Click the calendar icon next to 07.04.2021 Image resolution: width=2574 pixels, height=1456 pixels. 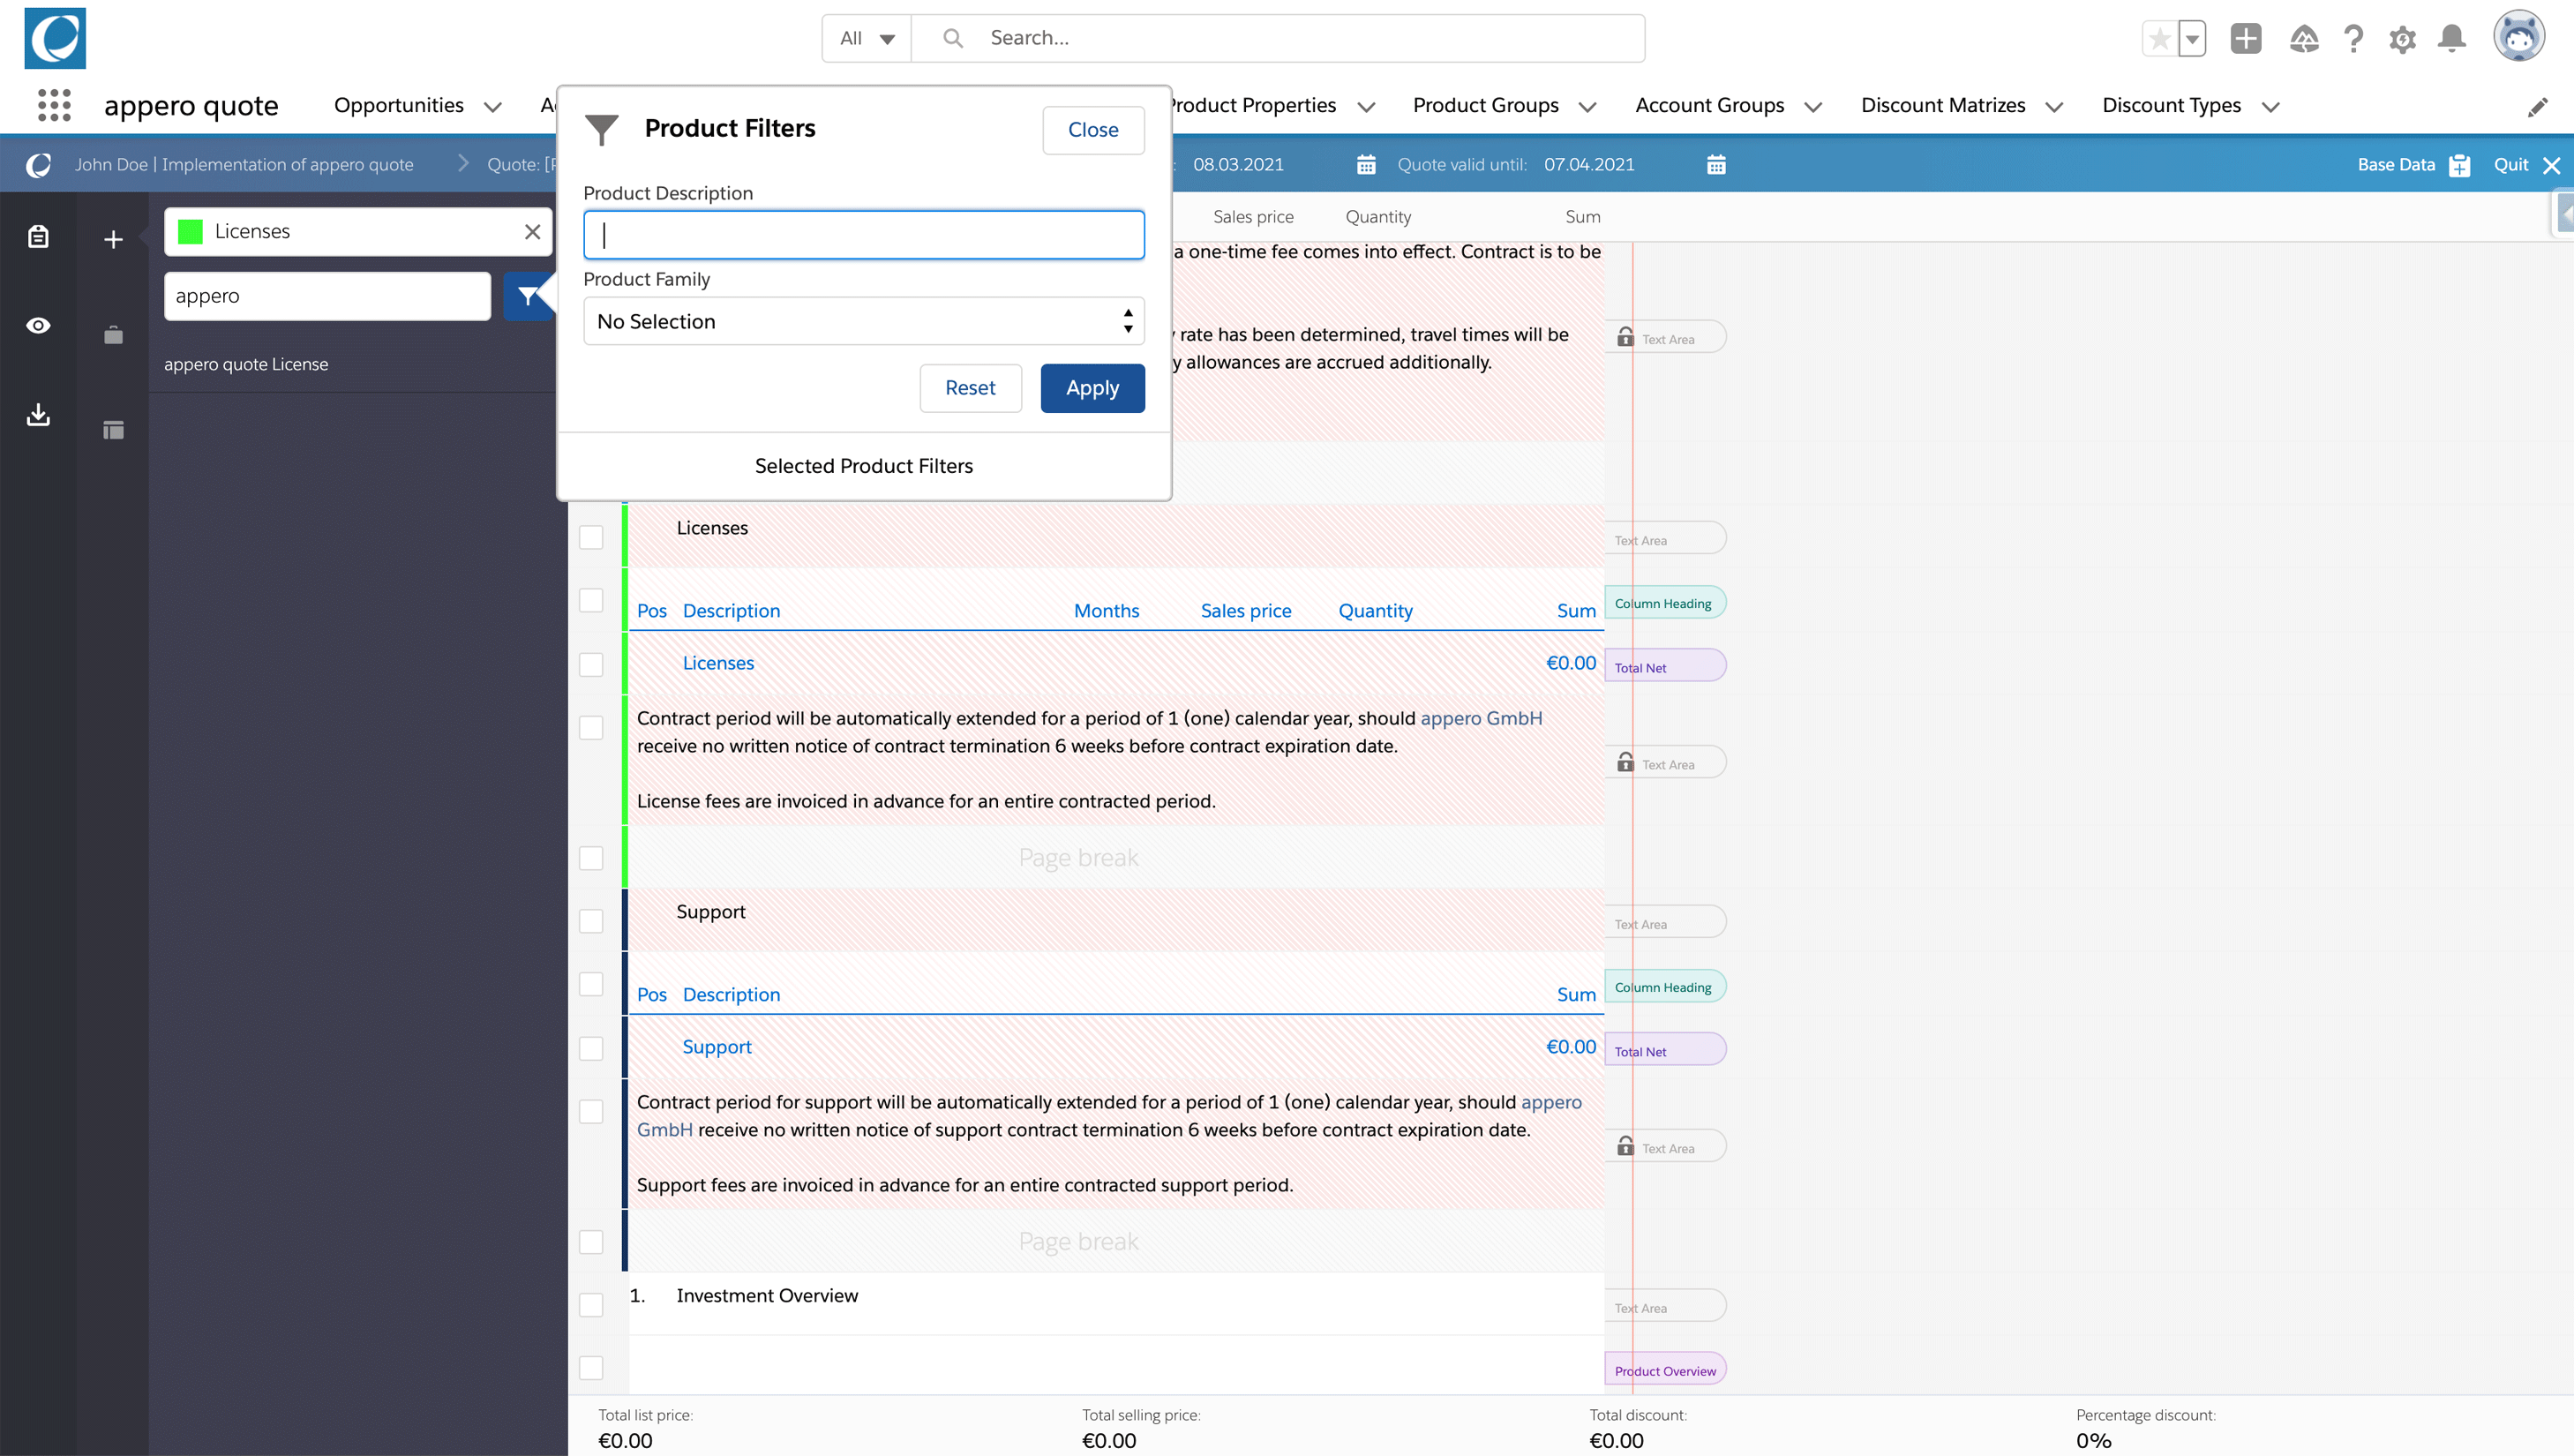tap(1716, 165)
